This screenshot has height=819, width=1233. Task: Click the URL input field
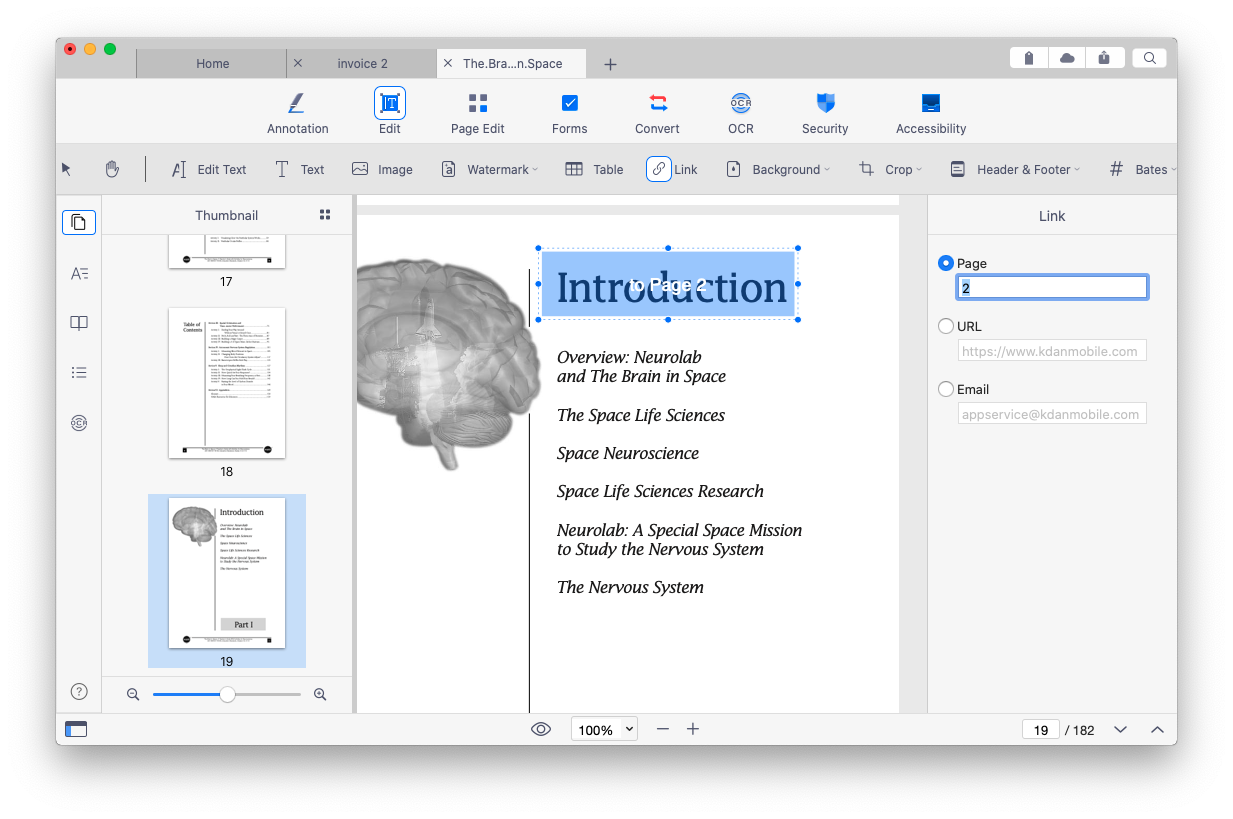[x=1052, y=351]
